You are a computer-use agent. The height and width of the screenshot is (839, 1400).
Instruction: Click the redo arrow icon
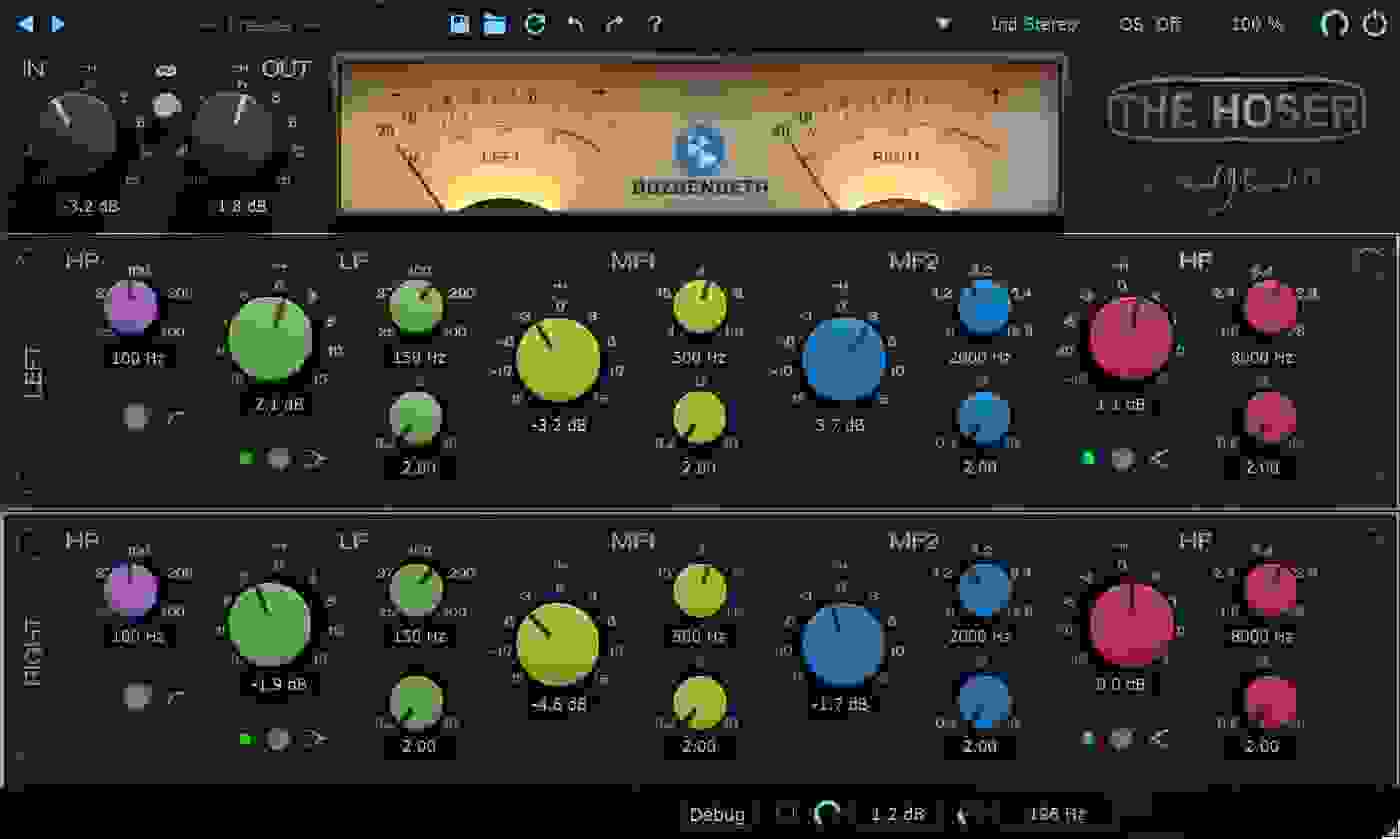(614, 23)
